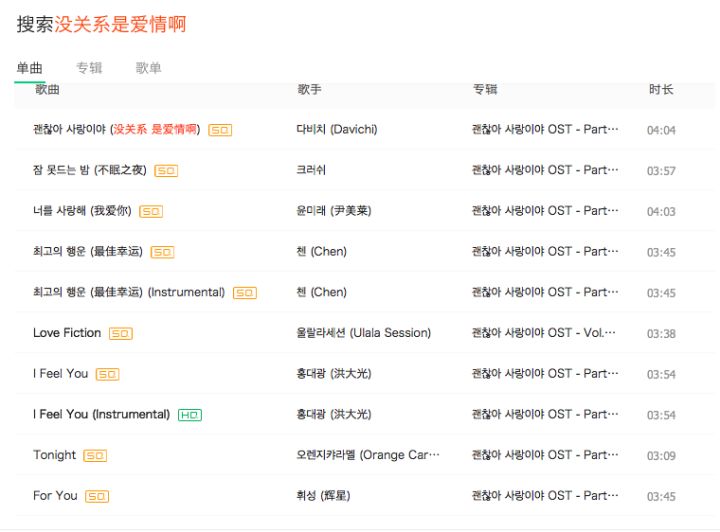Click SQ badge on Davichi's 没关系 是爱情啊 song
The image size is (720, 532).
tap(220, 130)
